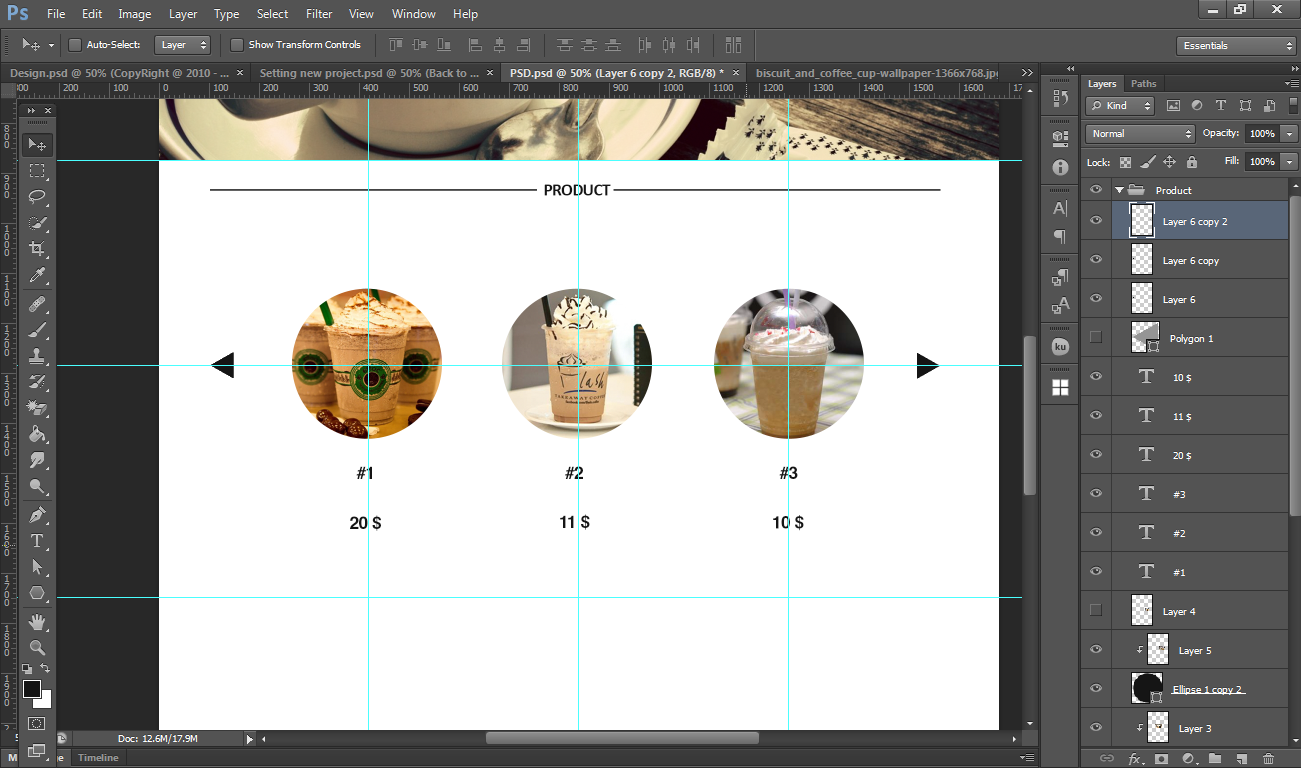Select the Horizontal Type tool
The width and height of the screenshot is (1301, 768).
(37, 541)
